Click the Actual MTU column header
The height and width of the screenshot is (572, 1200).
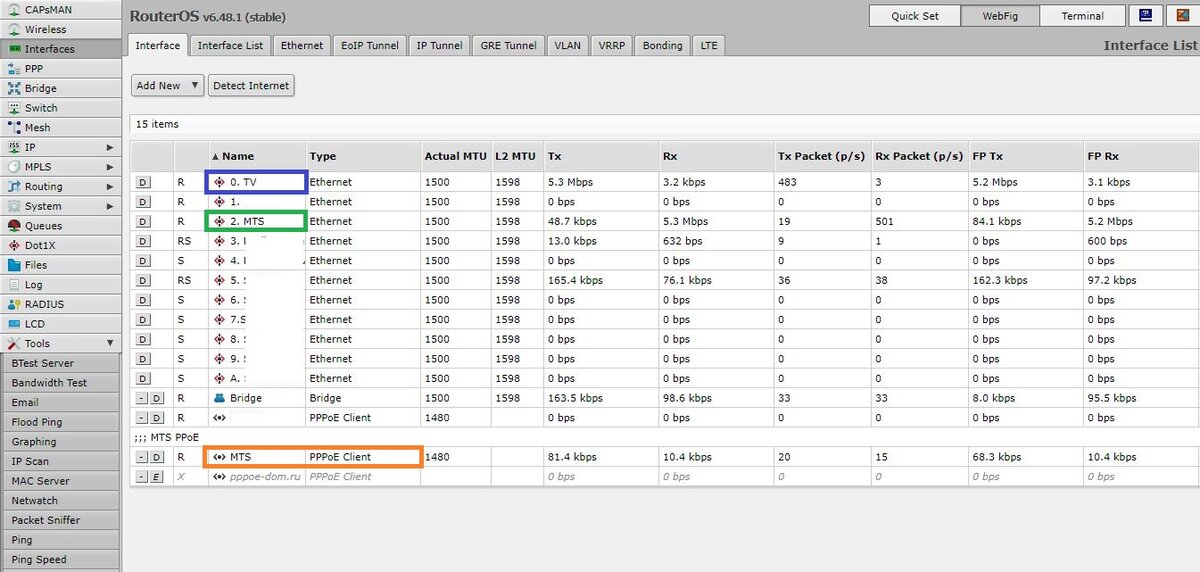point(455,156)
